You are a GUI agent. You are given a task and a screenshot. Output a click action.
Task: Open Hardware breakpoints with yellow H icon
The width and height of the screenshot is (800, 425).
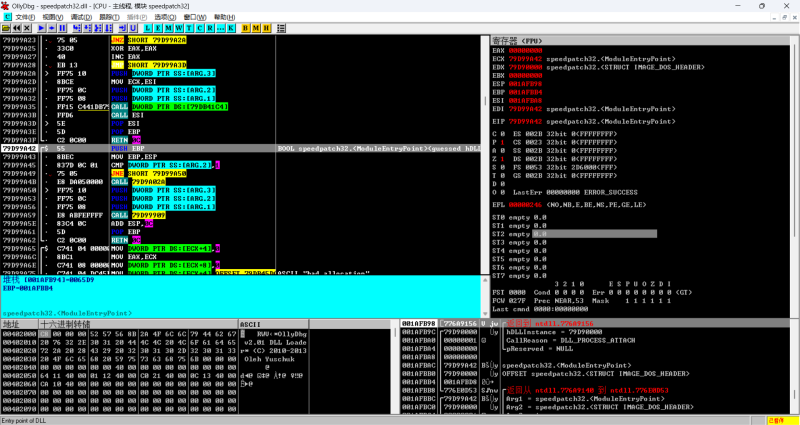pos(266,28)
